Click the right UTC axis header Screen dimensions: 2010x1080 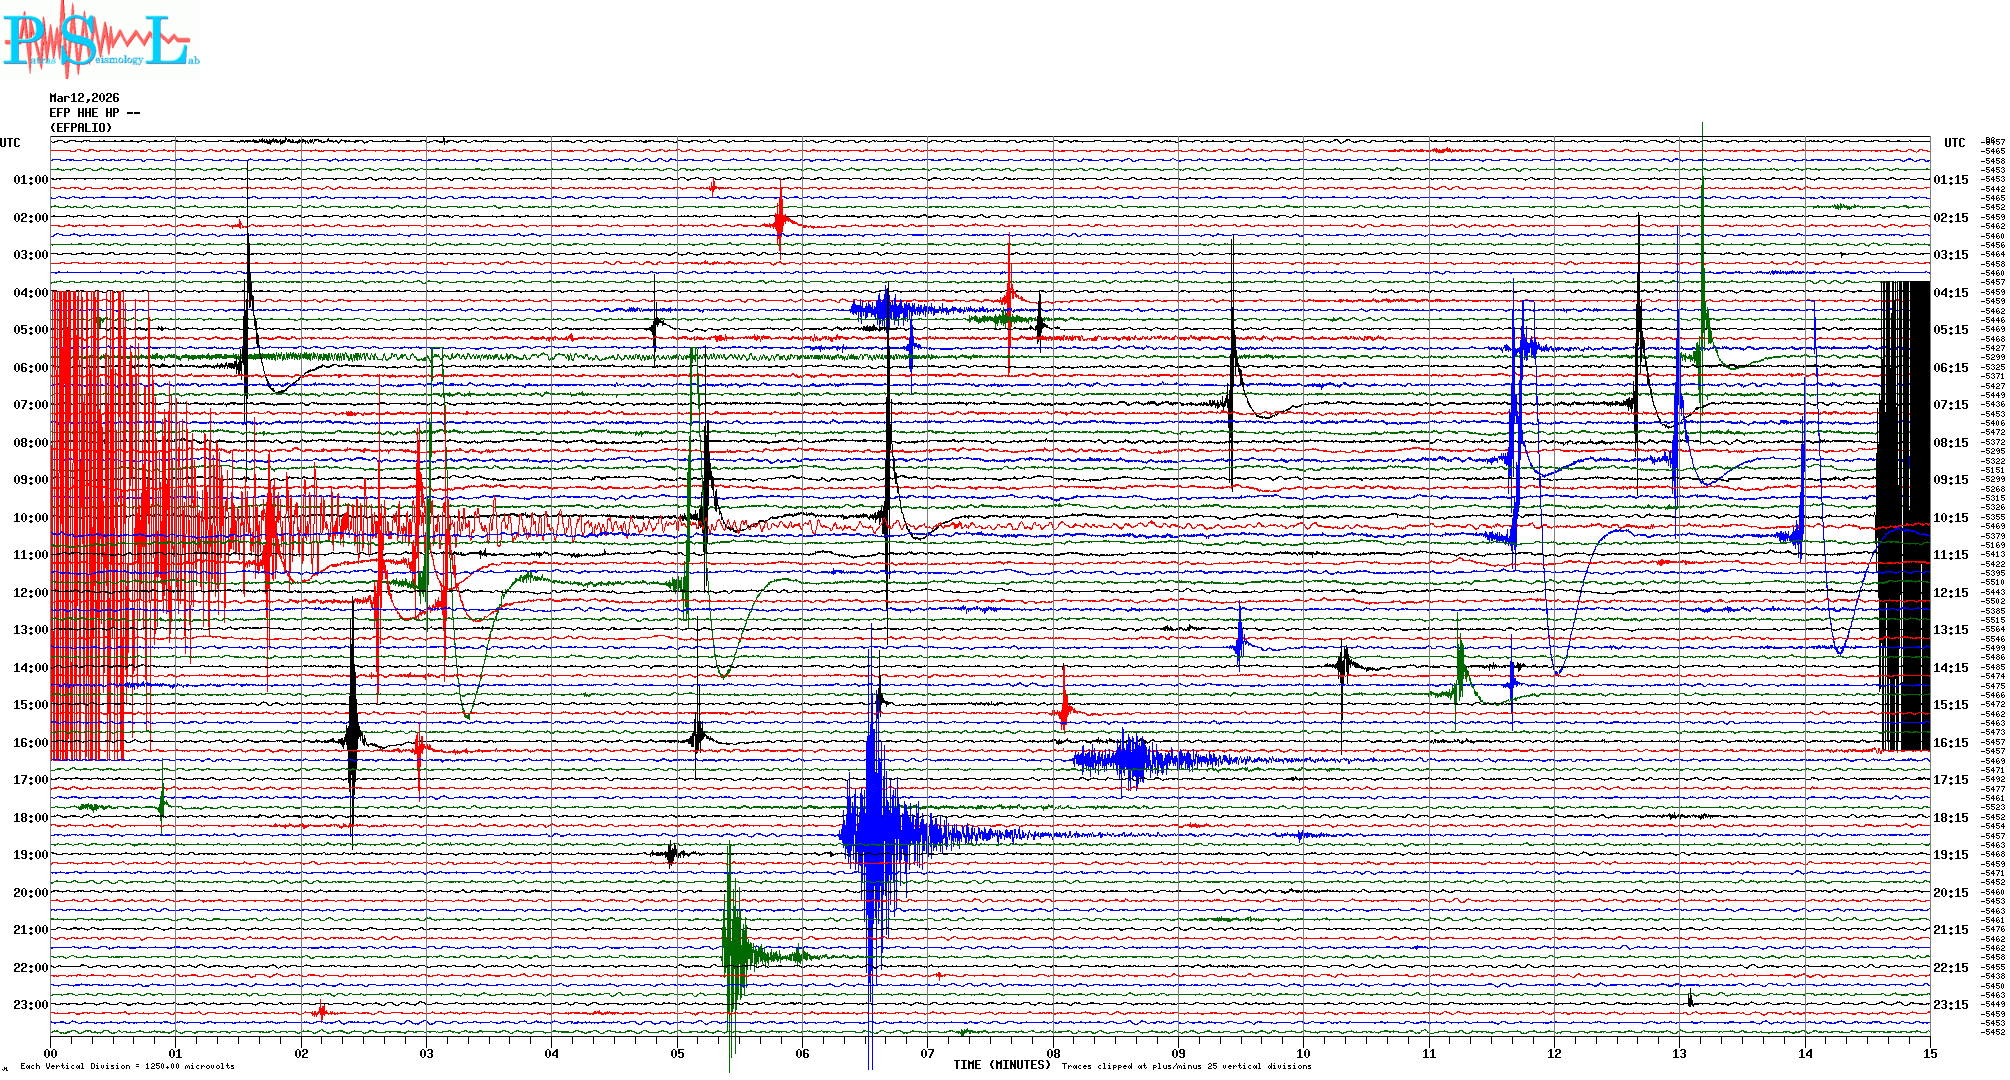pos(1954,143)
